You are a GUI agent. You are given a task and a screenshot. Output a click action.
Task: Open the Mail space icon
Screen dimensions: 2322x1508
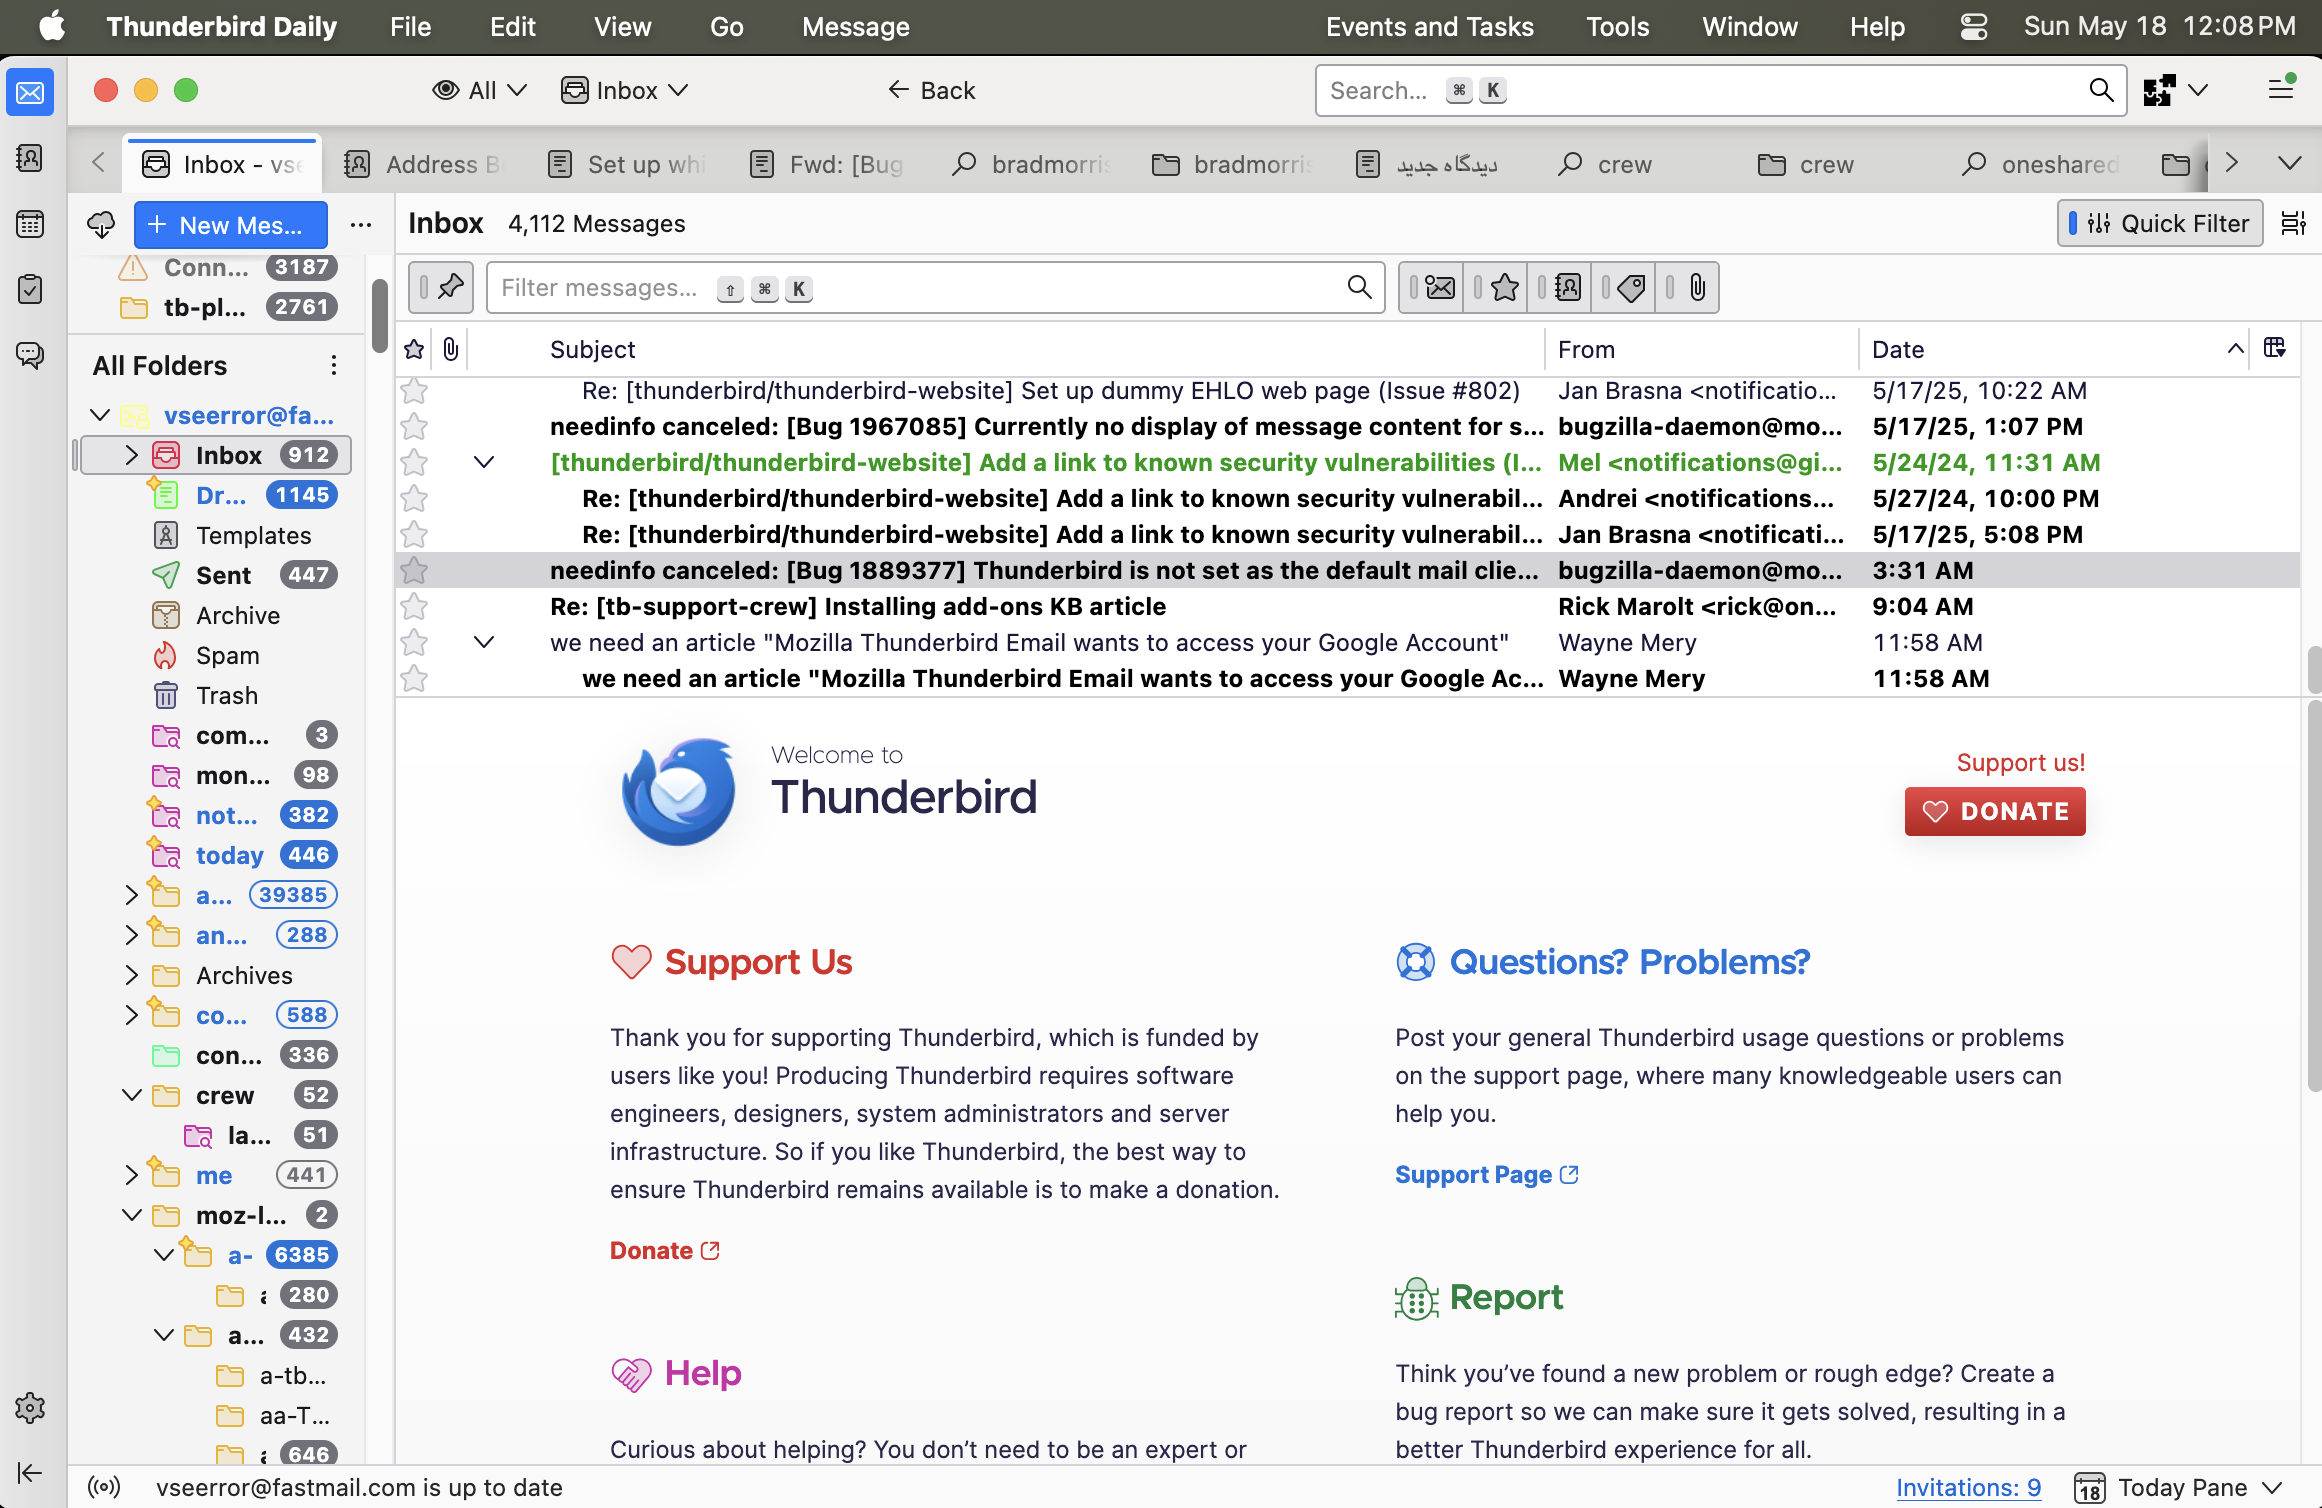click(30, 93)
